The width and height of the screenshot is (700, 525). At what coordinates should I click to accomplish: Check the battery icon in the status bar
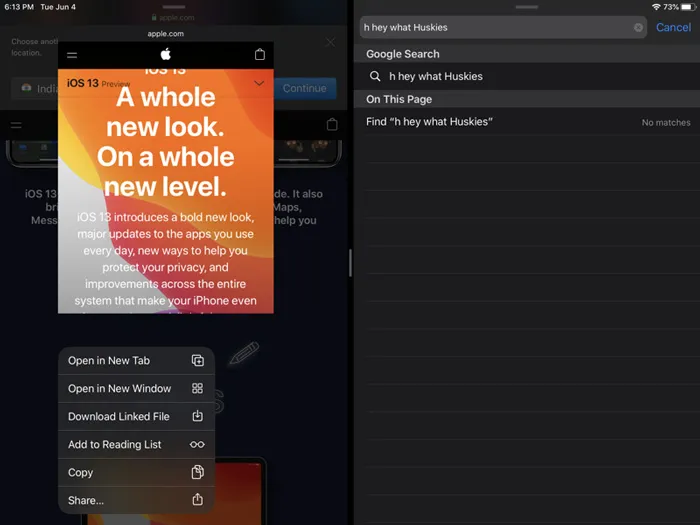coord(687,7)
